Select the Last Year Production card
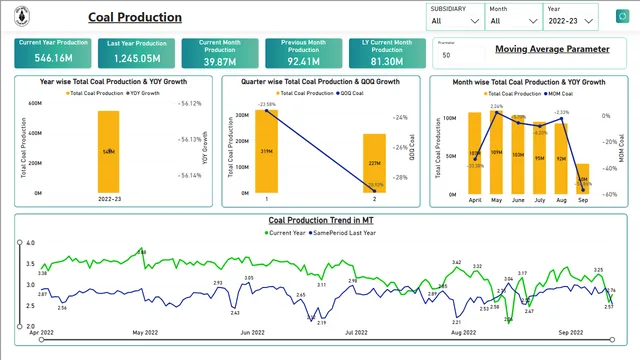Screen dimensions: 640x360 pyautogui.click(x=136, y=53)
